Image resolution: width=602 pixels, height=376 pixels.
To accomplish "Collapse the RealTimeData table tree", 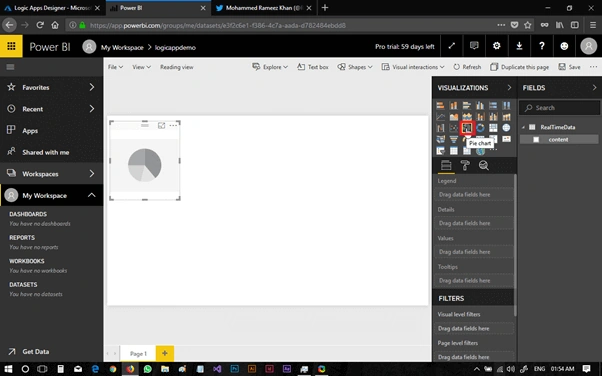I will pyautogui.click(x=523, y=128).
